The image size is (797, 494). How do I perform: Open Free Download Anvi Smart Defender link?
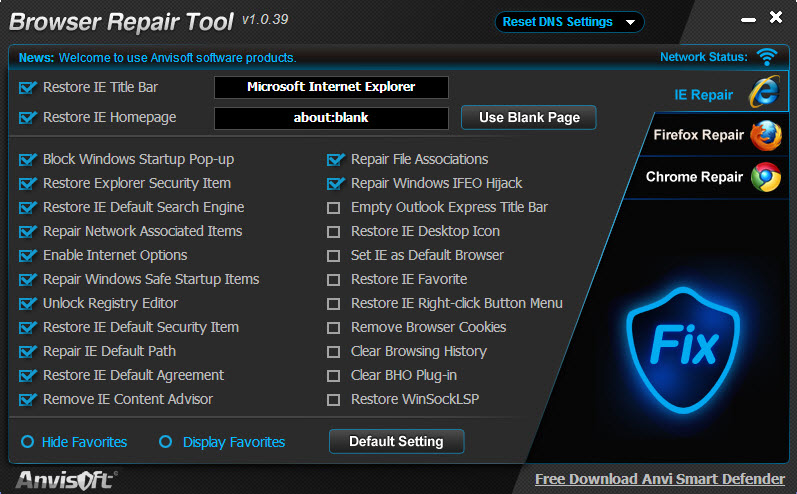[660, 479]
